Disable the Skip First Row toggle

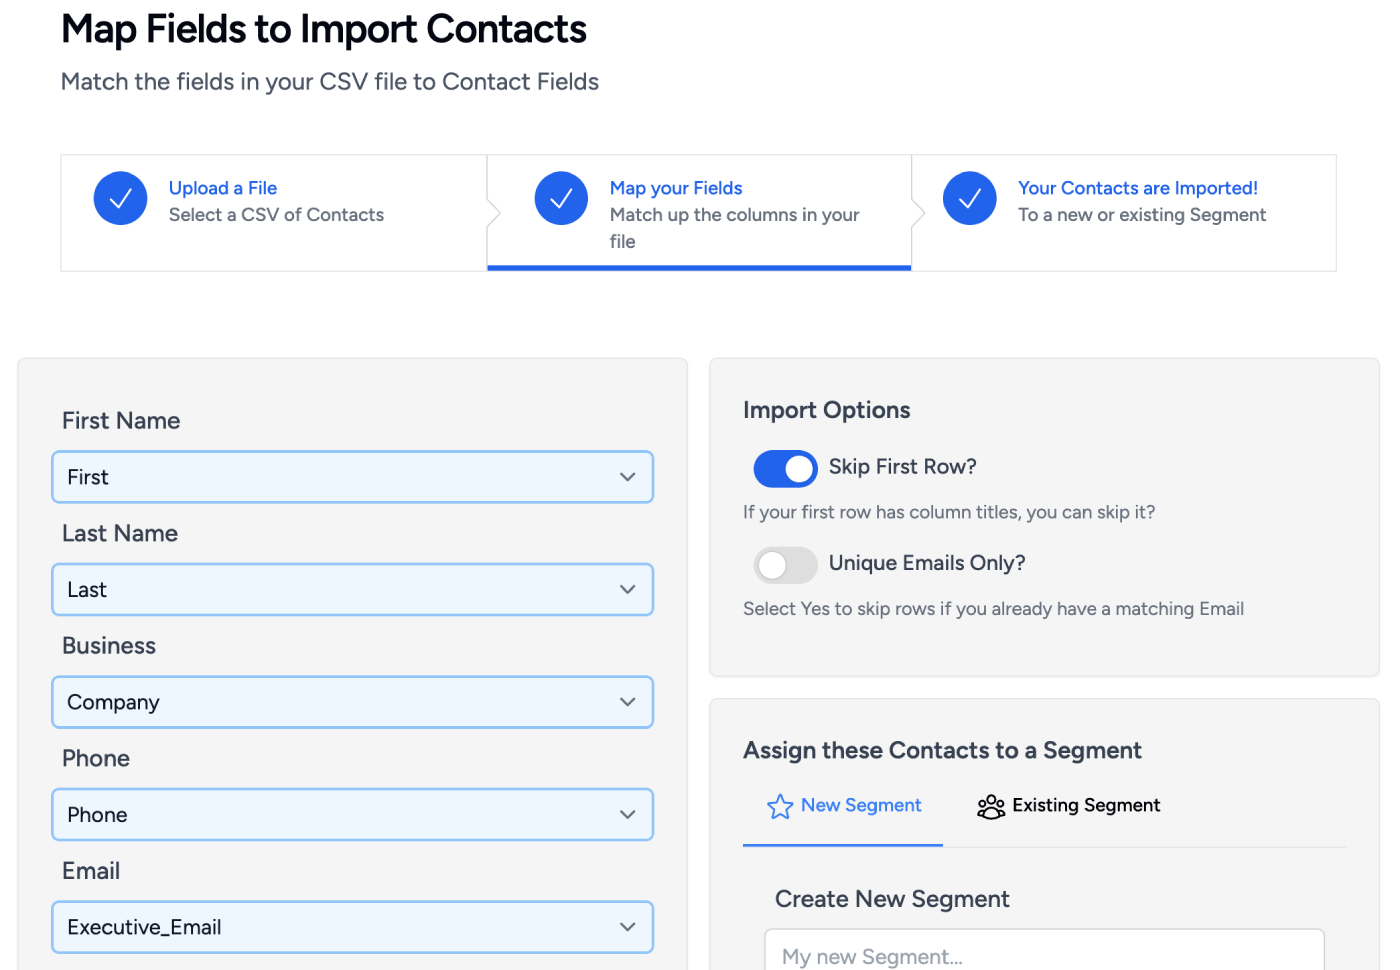[x=785, y=468]
